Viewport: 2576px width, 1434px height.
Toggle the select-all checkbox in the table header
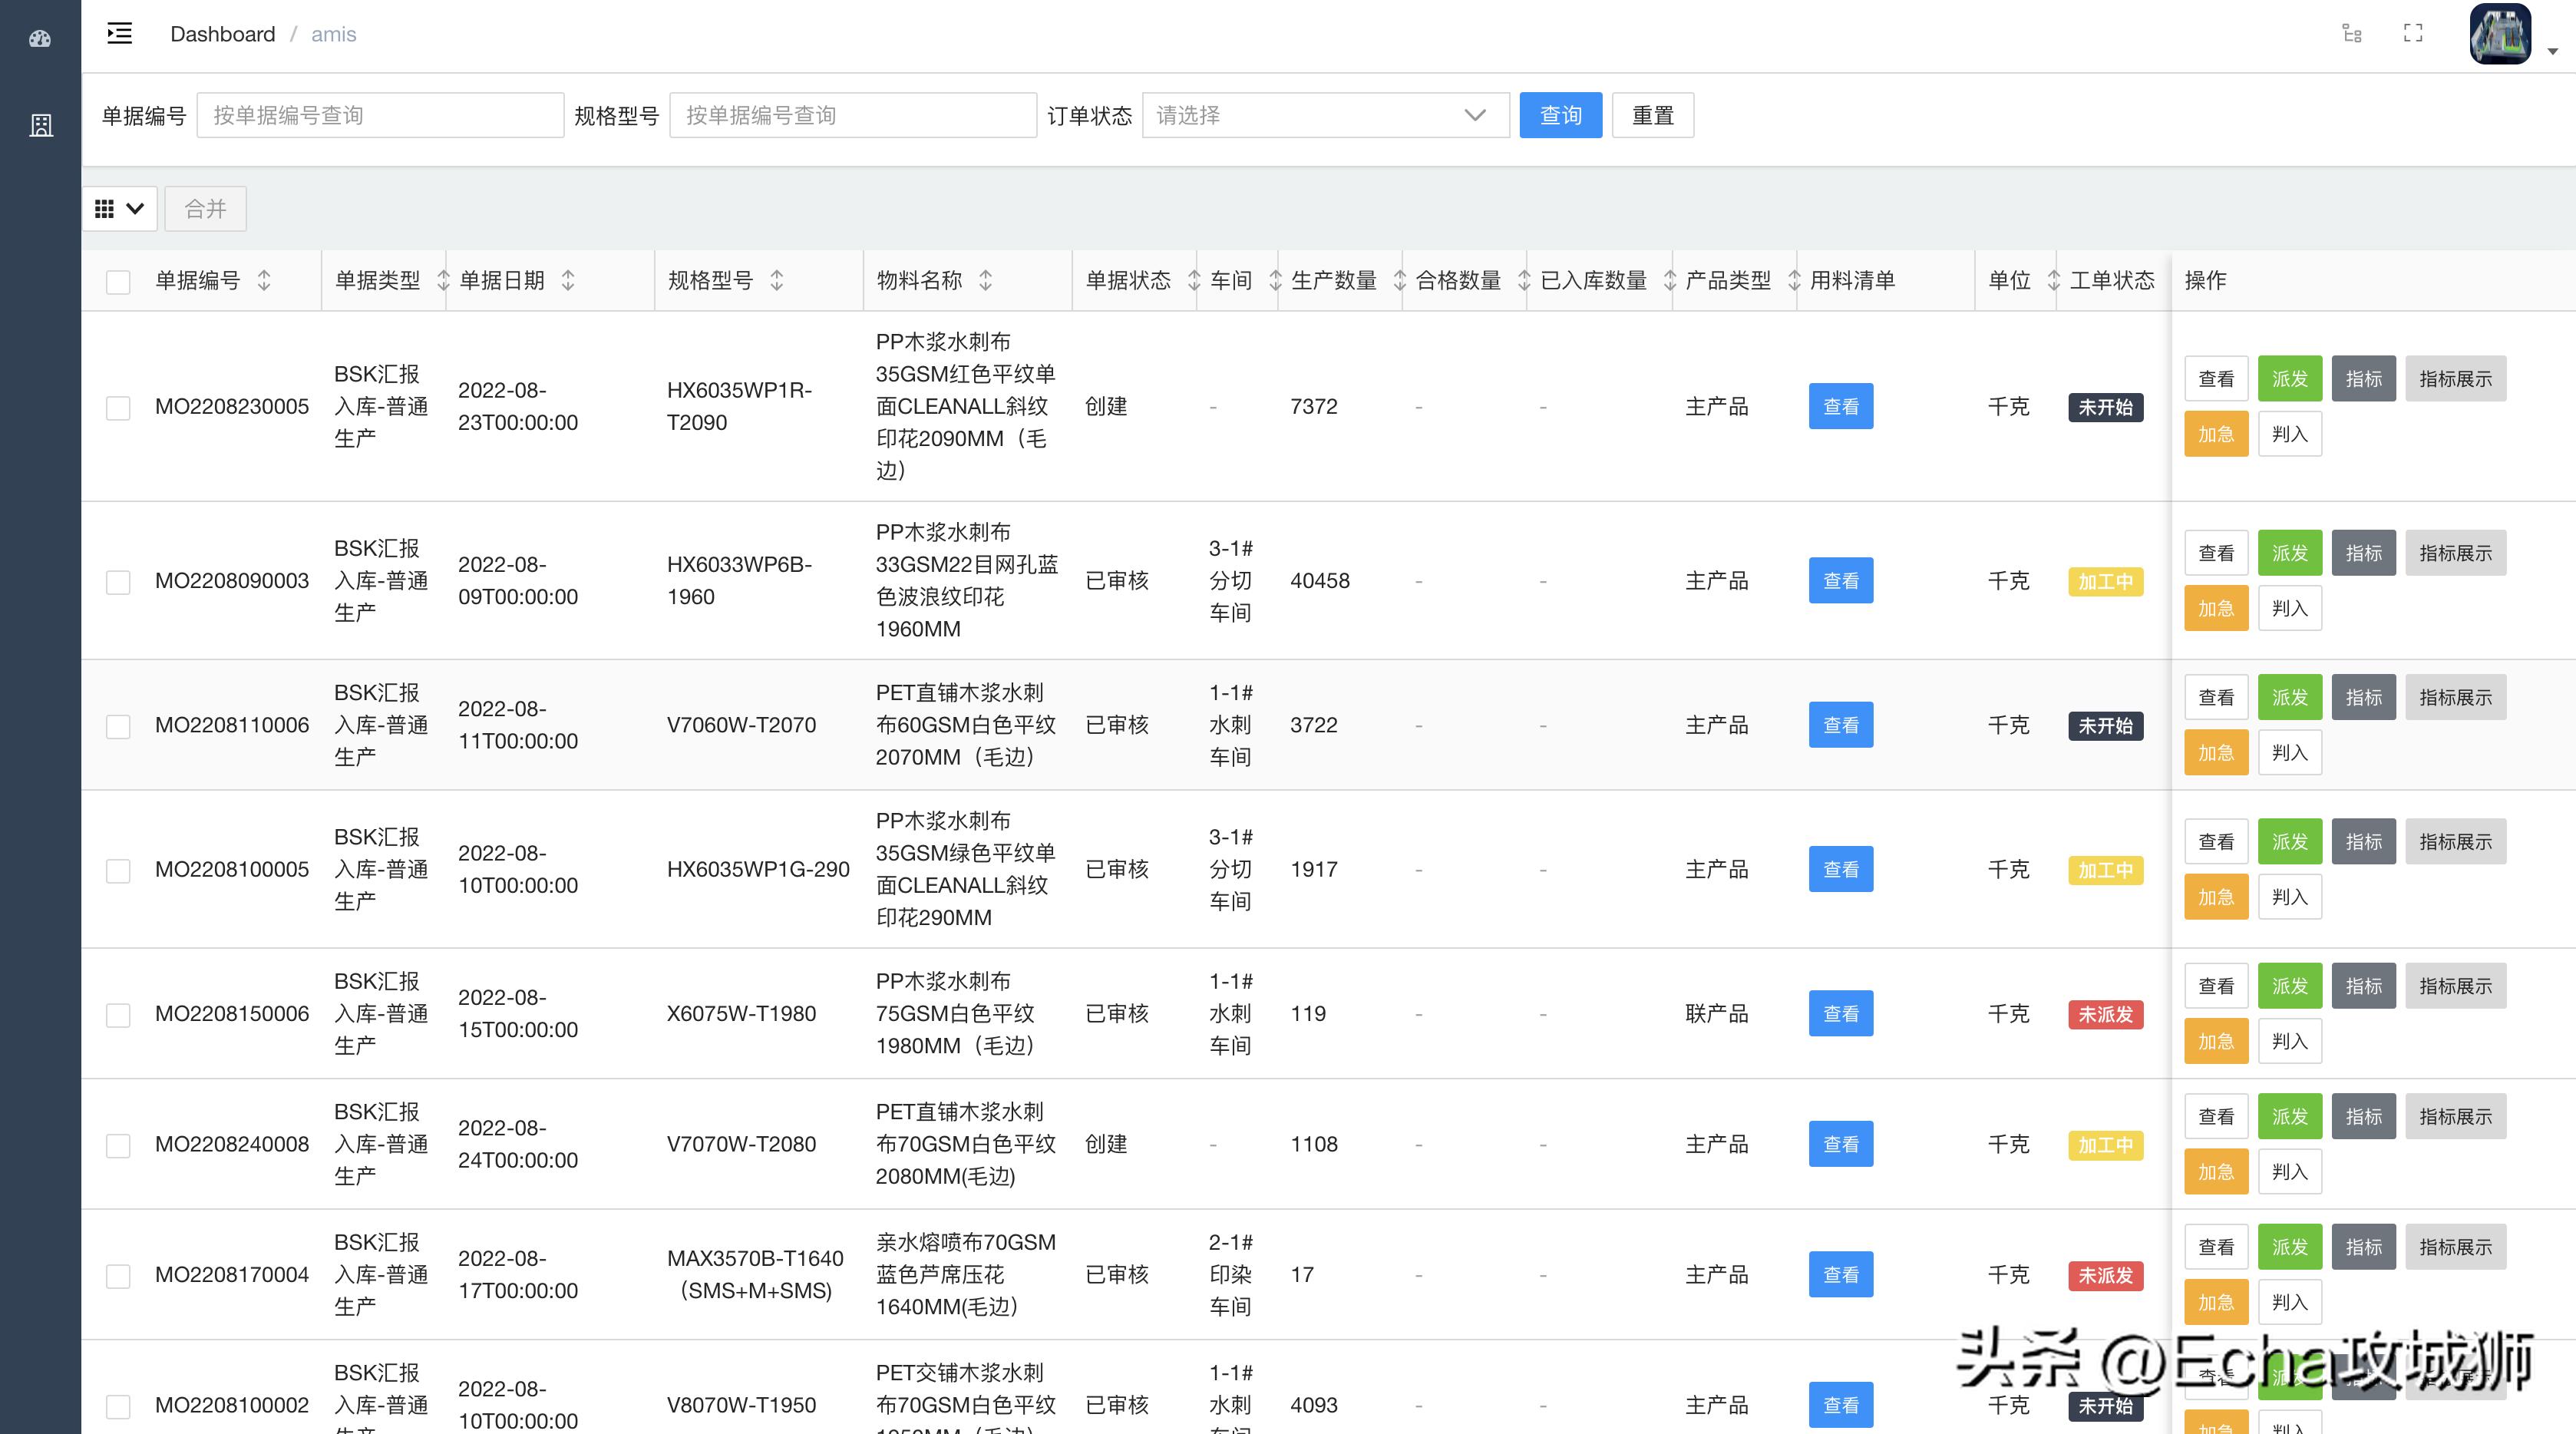tap(118, 281)
